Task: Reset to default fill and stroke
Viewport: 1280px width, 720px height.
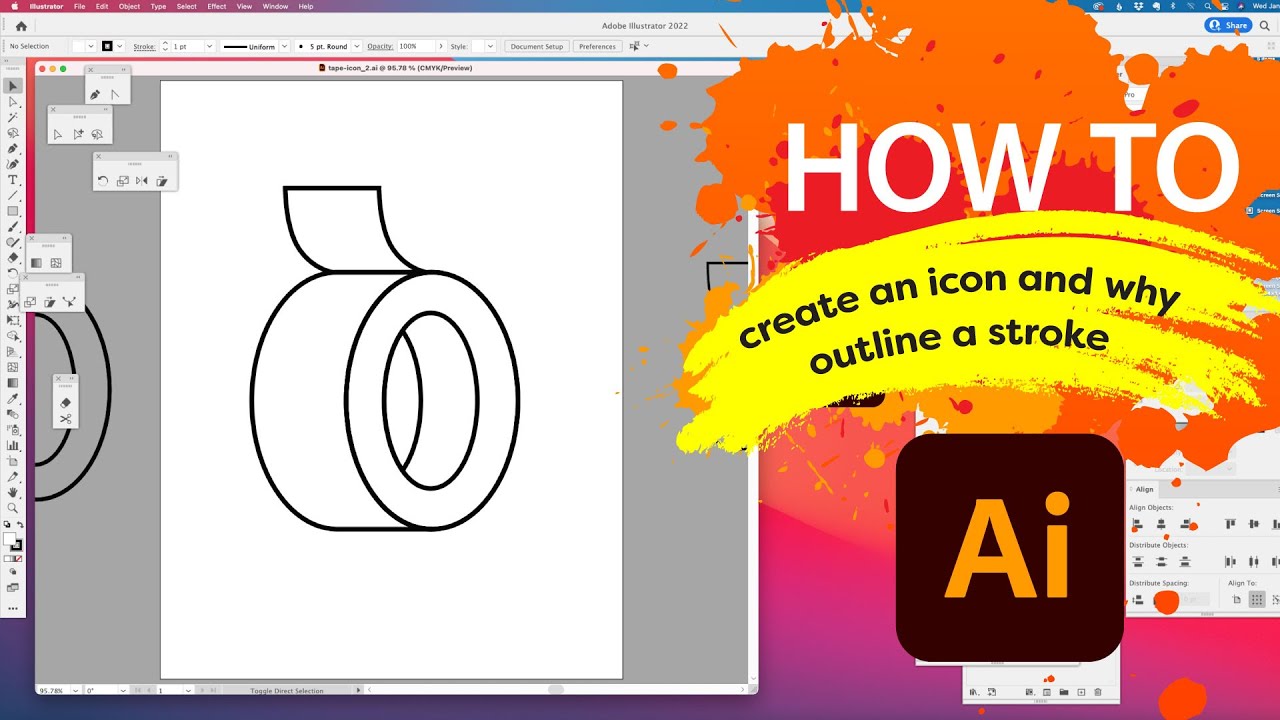Action: click(x=7, y=525)
